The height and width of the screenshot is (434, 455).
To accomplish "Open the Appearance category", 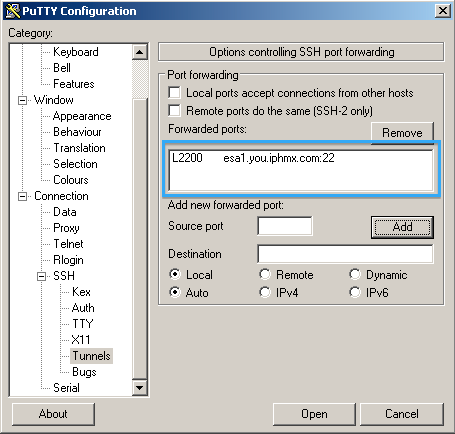I will [x=82, y=116].
